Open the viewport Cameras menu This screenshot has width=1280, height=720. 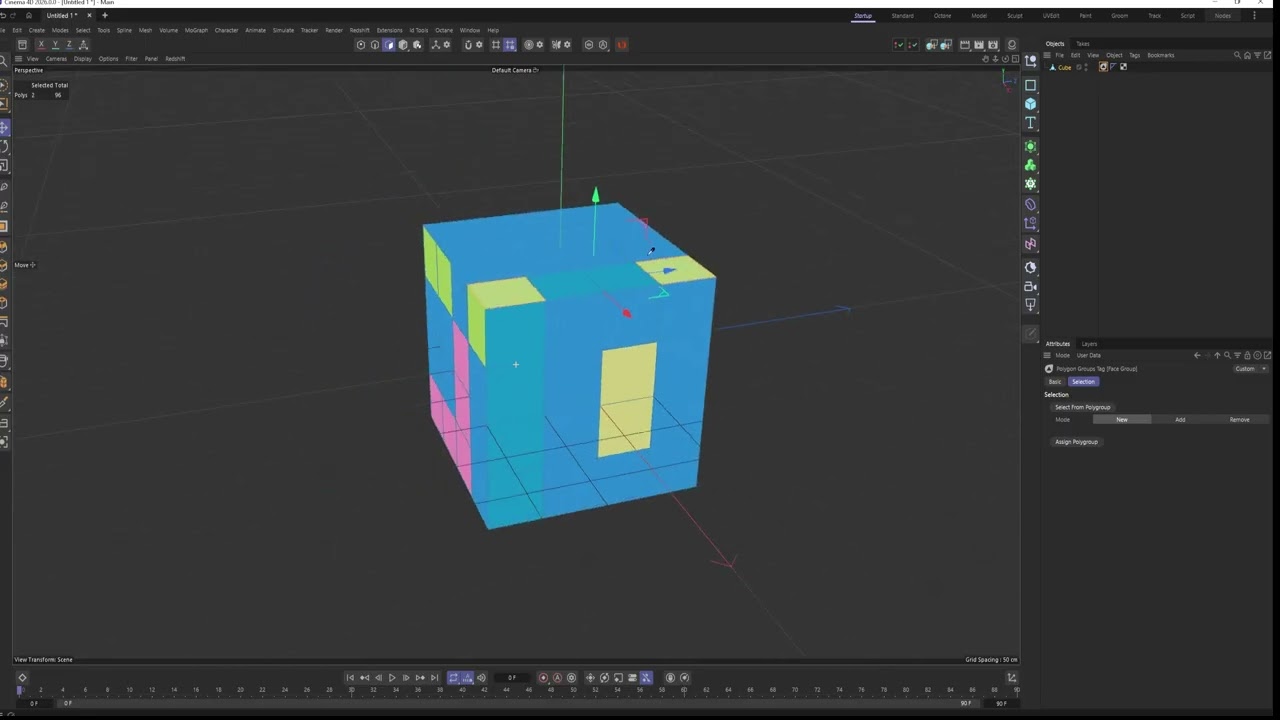click(56, 59)
